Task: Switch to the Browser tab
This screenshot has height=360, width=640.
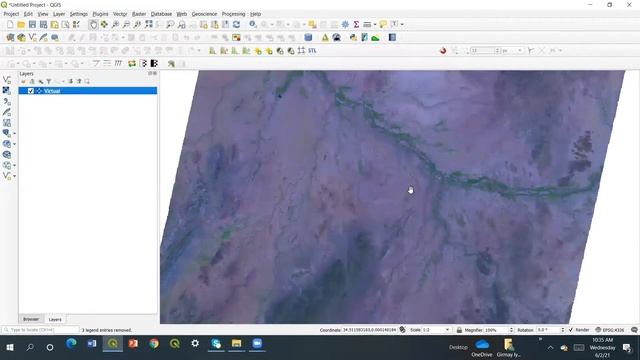Action: [31, 319]
